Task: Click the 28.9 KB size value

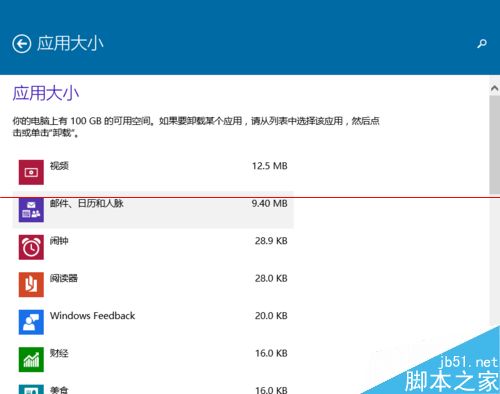Action: (x=271, y=241)
